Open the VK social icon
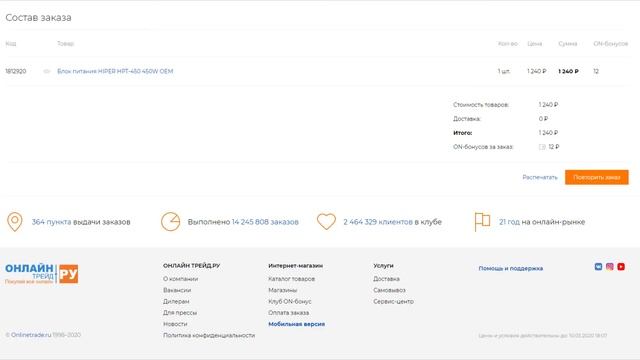The image size is (640, 360). pyautogui.click(x=598, y=267)
